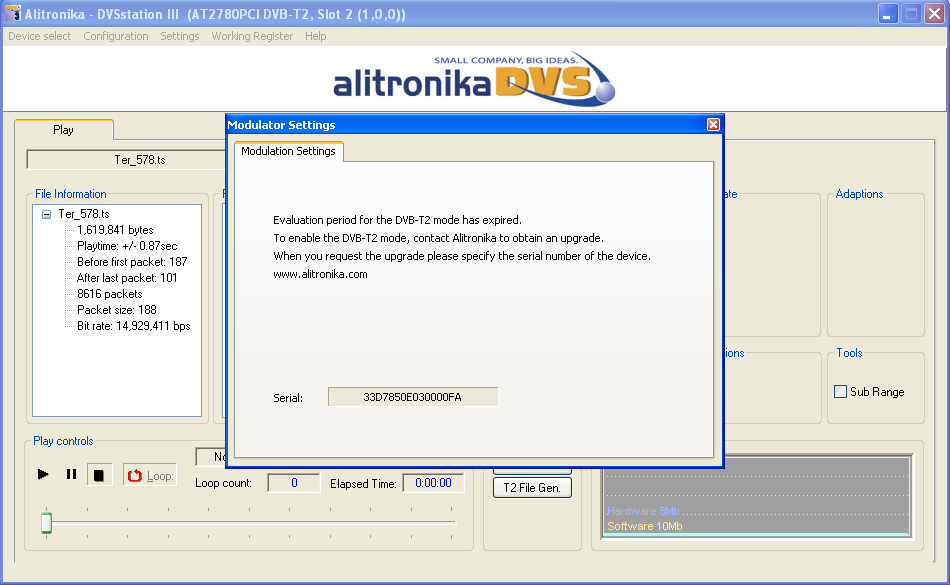Click the Elapsed Time field
950x585 pixels.
point(433,483)
